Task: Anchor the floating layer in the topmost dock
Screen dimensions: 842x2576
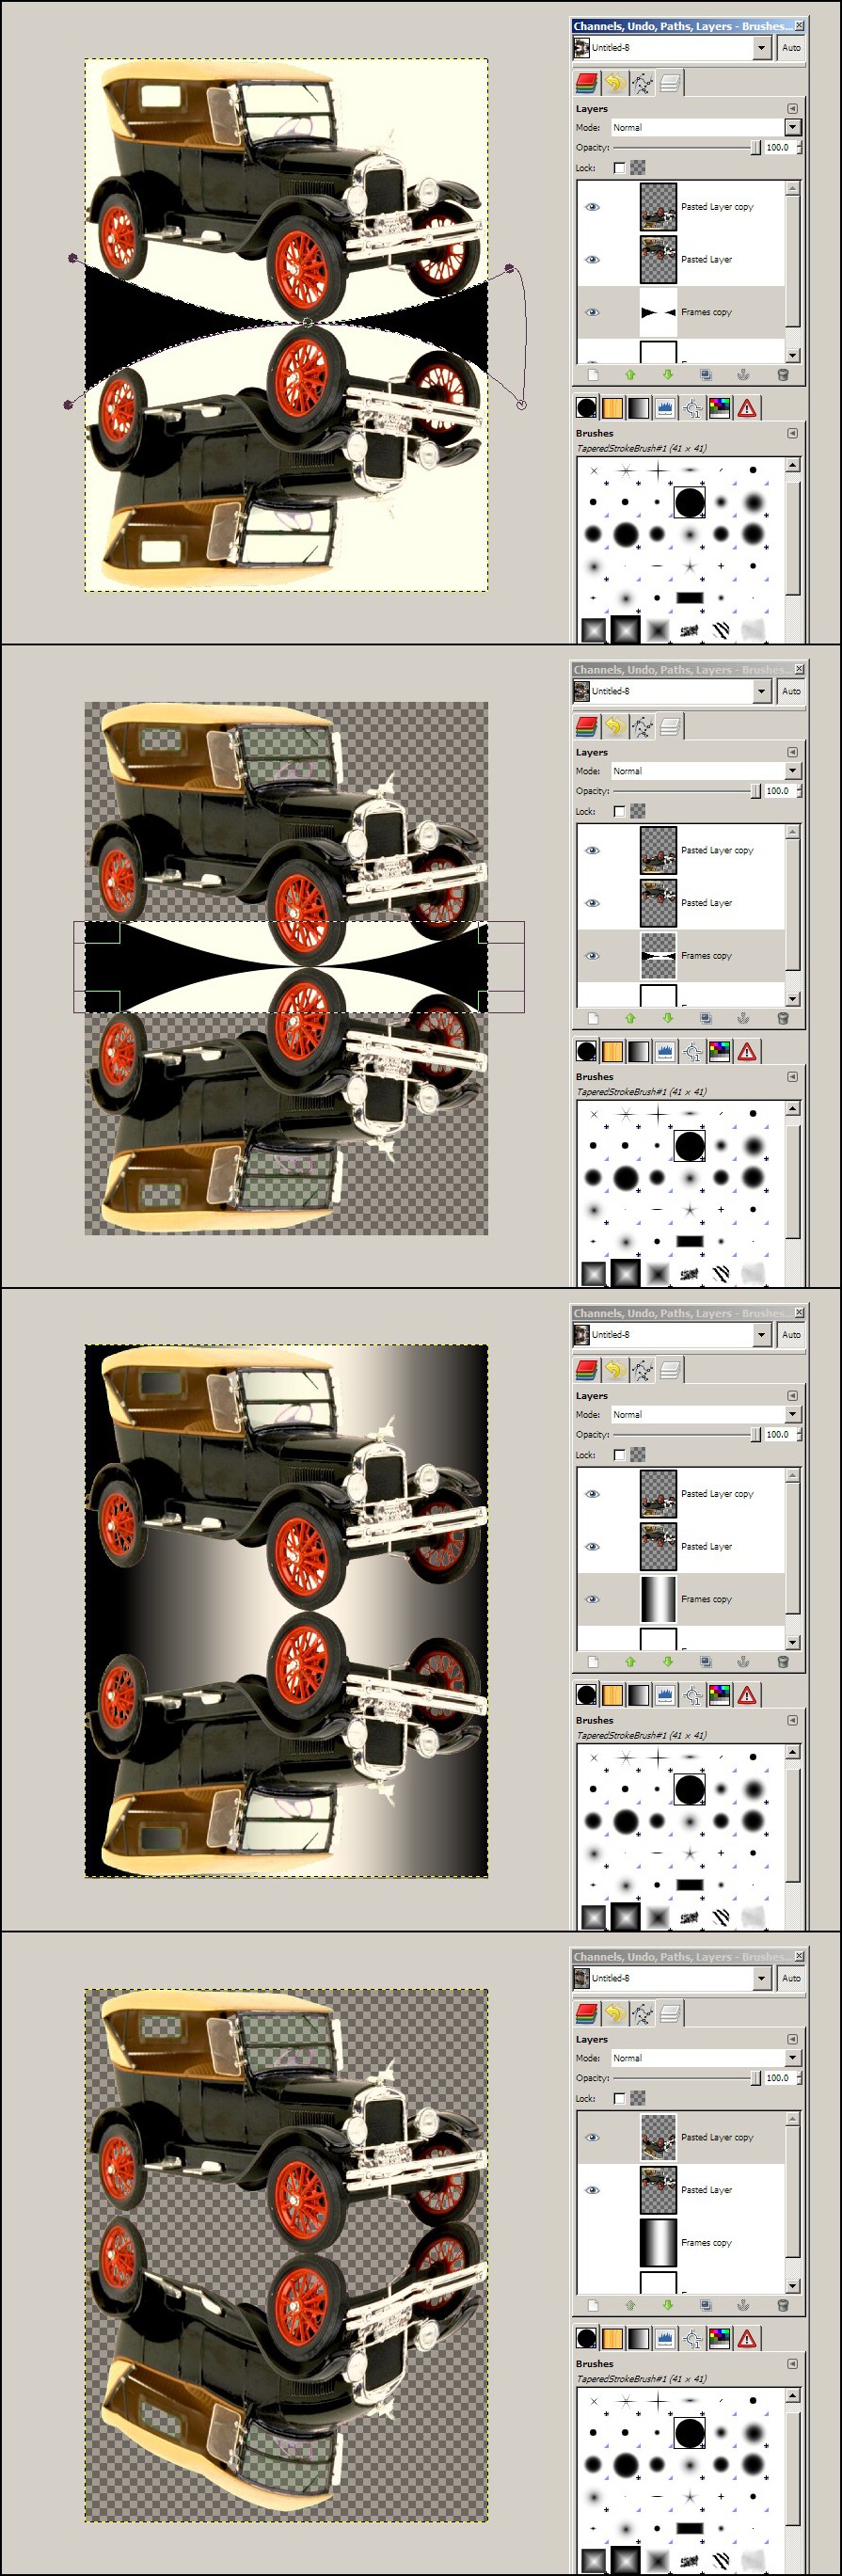Action: (x=743, y=375)
